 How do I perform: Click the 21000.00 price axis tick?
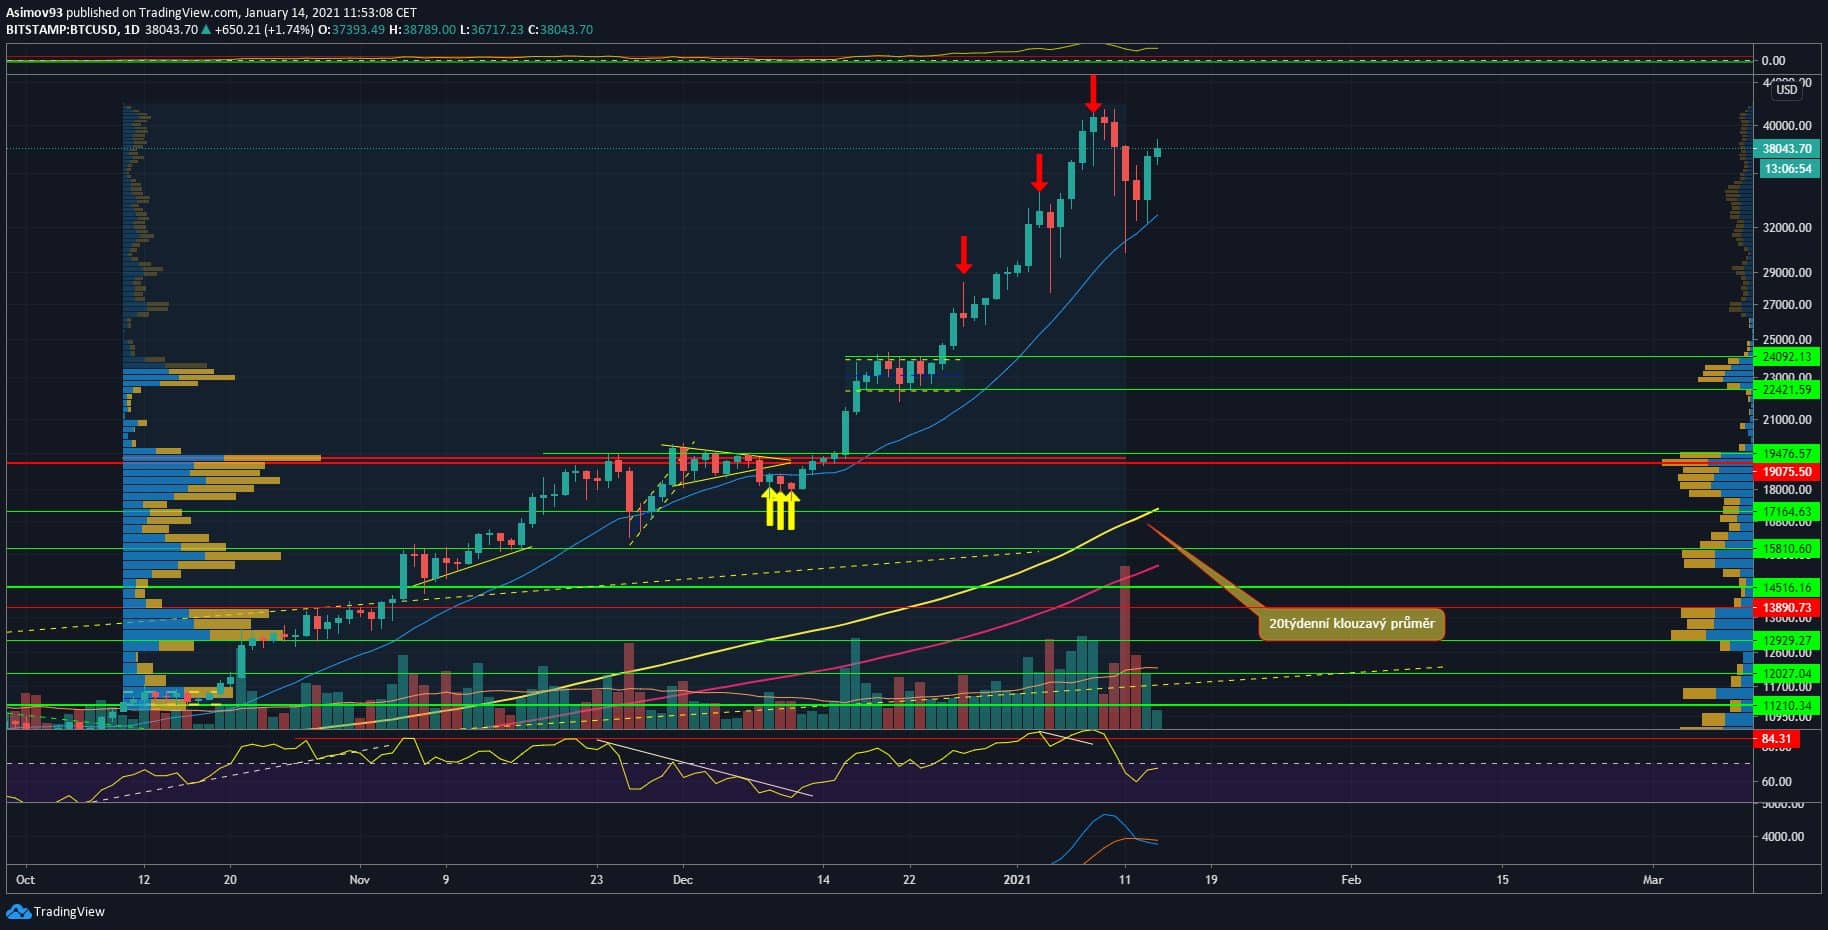[x=1787, y=420]
